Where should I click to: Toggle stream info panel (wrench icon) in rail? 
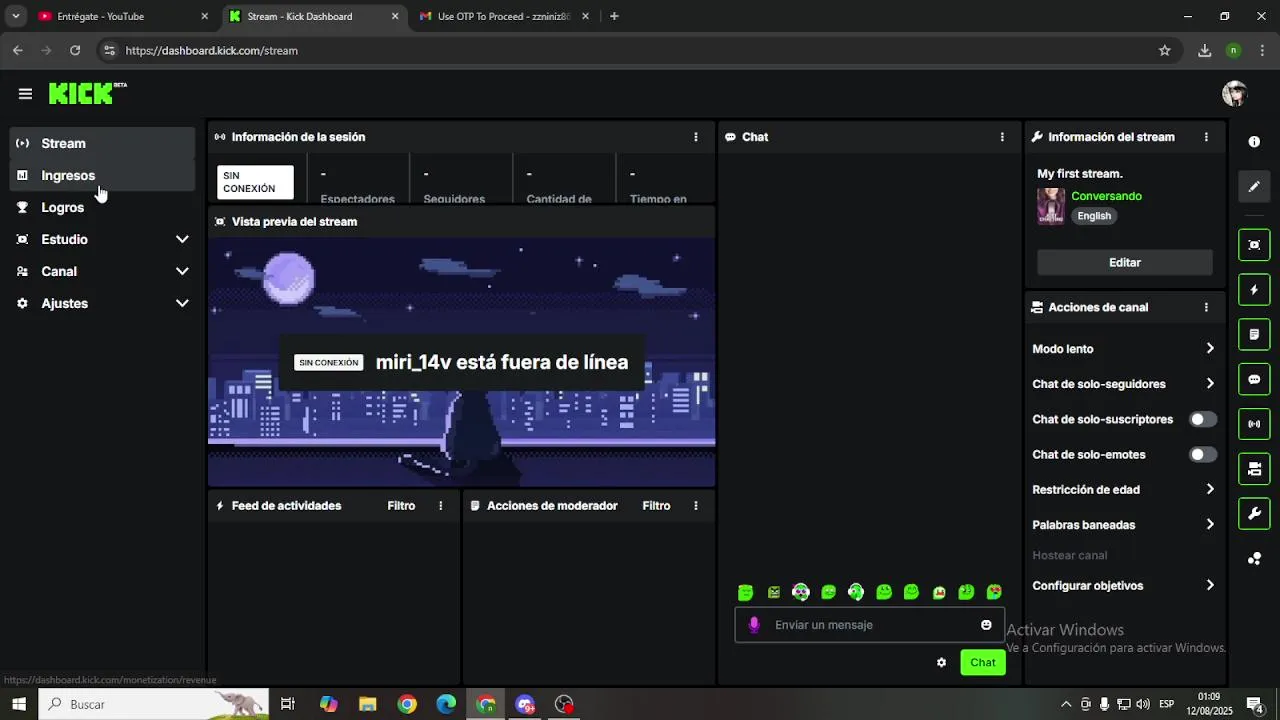(1254, 514)
